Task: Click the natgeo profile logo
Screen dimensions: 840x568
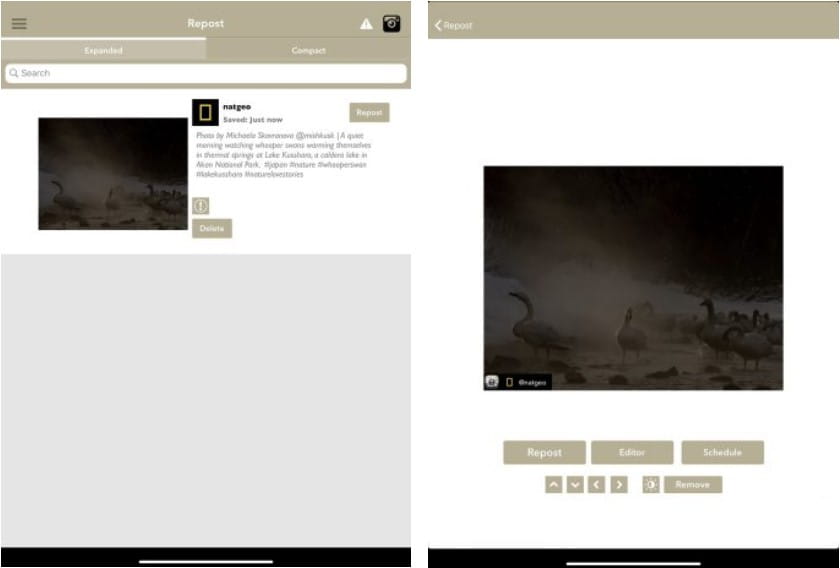Action: (205, 112)
